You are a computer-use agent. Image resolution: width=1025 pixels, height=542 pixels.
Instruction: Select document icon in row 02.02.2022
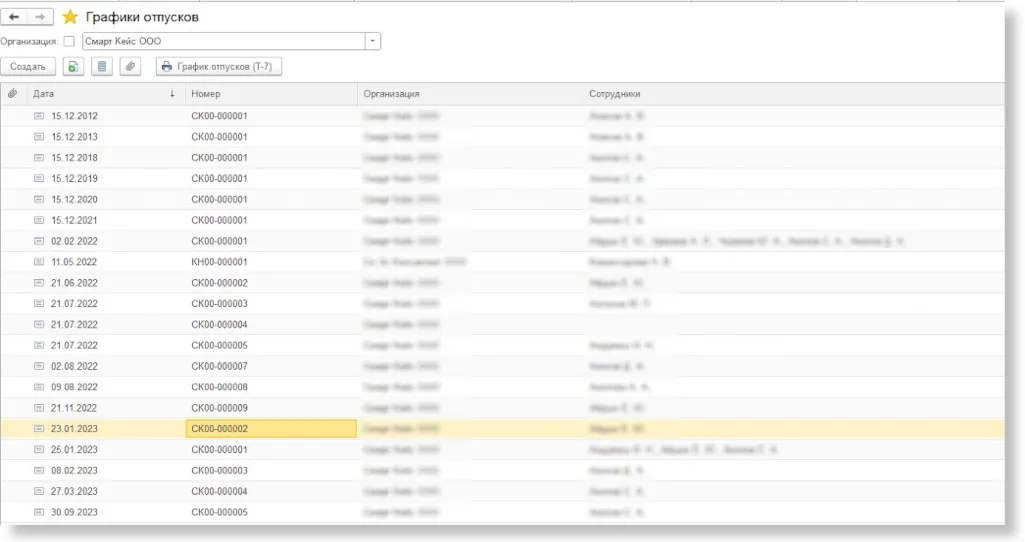click(39, 241)
